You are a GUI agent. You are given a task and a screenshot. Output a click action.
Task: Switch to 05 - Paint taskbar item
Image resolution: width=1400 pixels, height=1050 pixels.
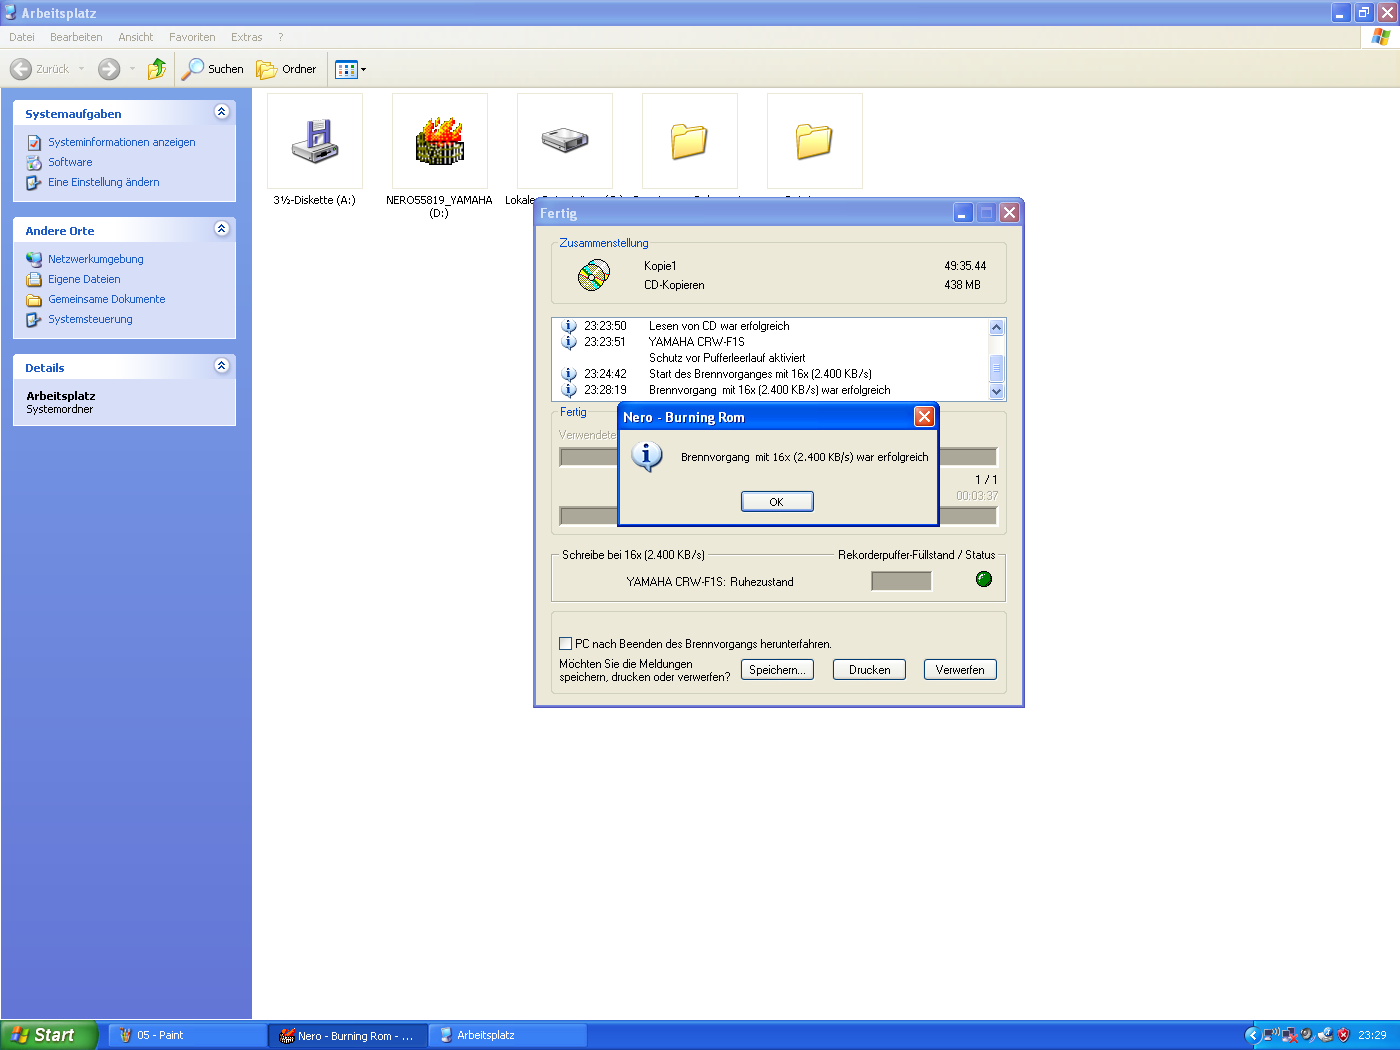click(186, 1035)
